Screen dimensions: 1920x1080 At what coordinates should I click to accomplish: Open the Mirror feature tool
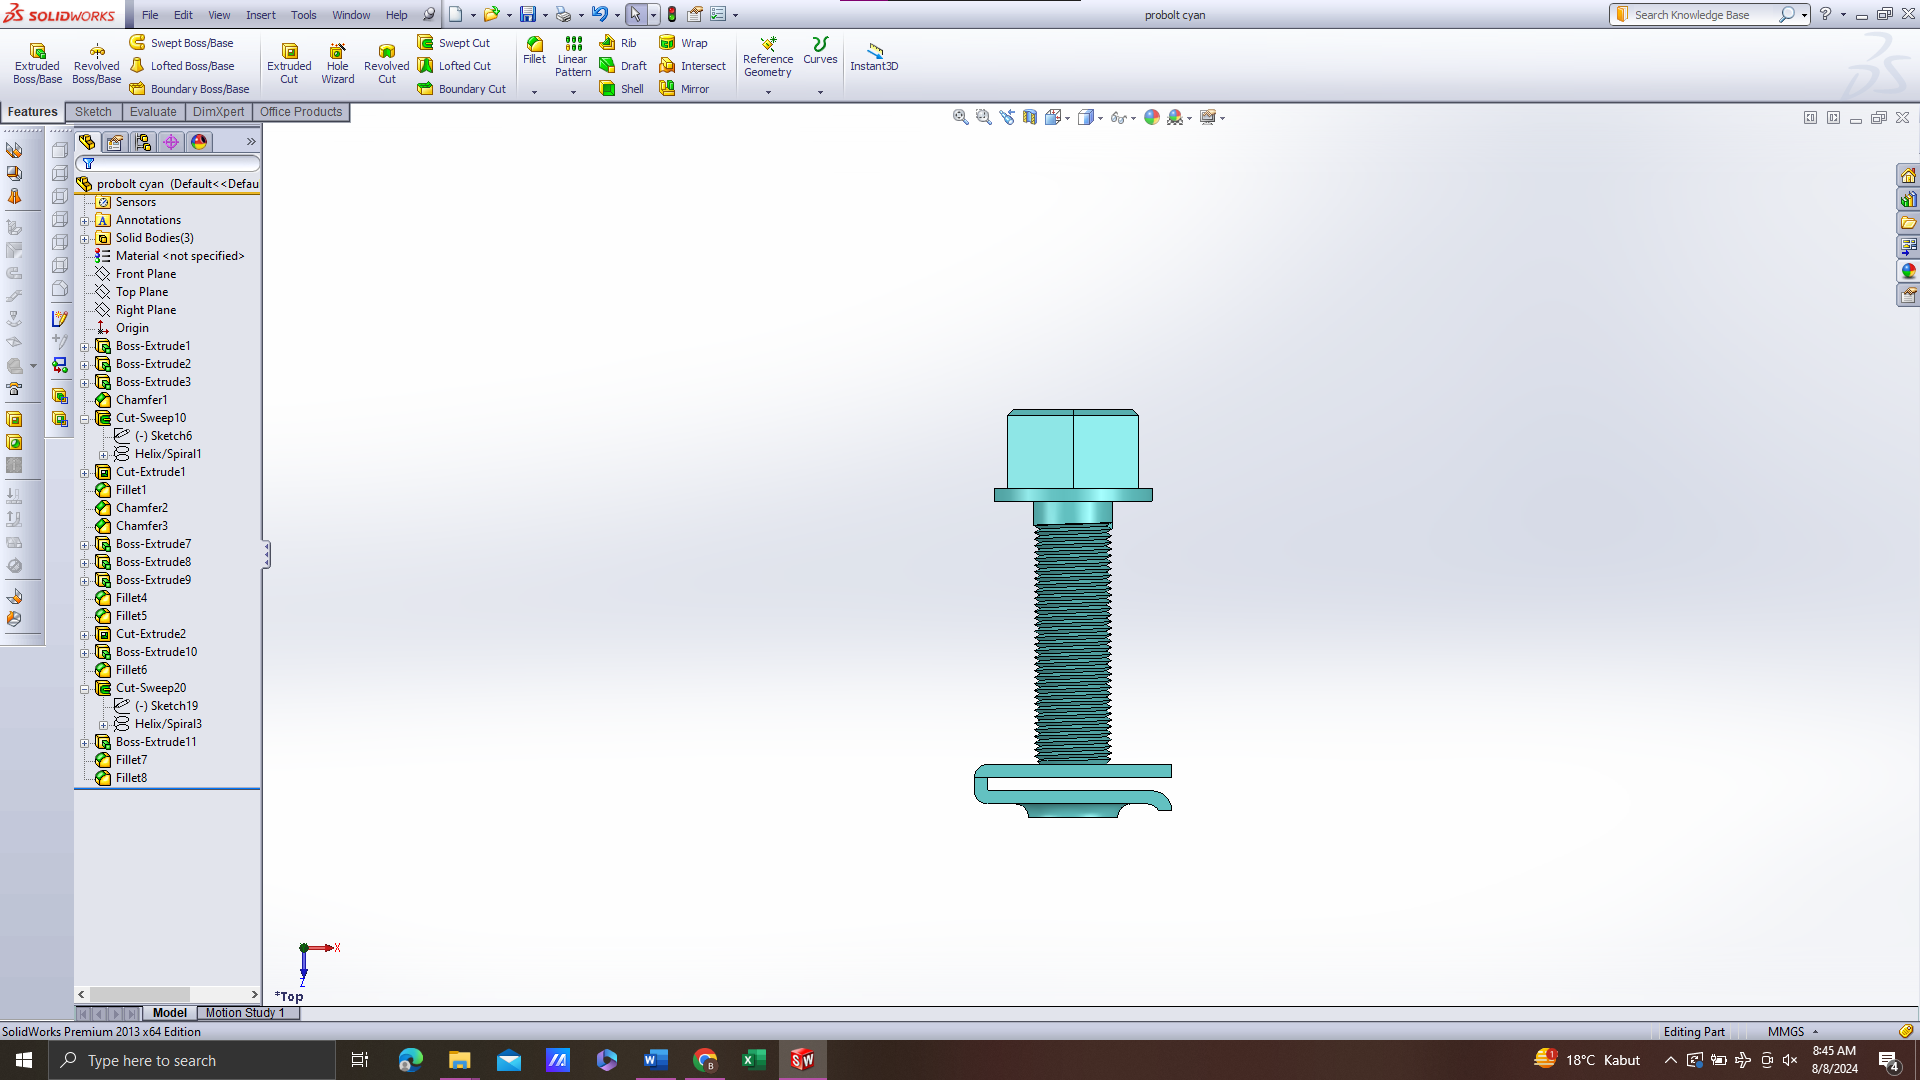point(684,89)
